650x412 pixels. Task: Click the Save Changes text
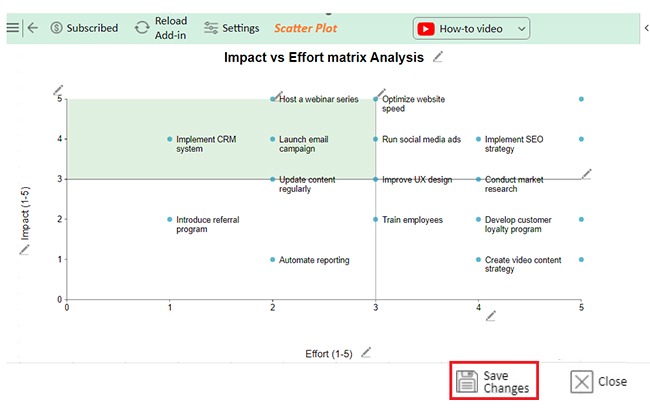(x=506, y=382)
